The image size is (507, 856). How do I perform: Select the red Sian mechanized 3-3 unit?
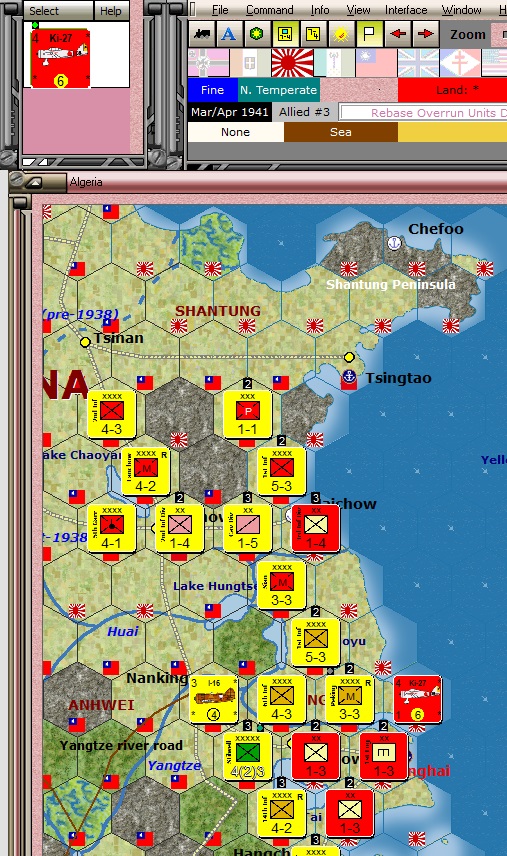pyautogui.click(x=282, y=585)
